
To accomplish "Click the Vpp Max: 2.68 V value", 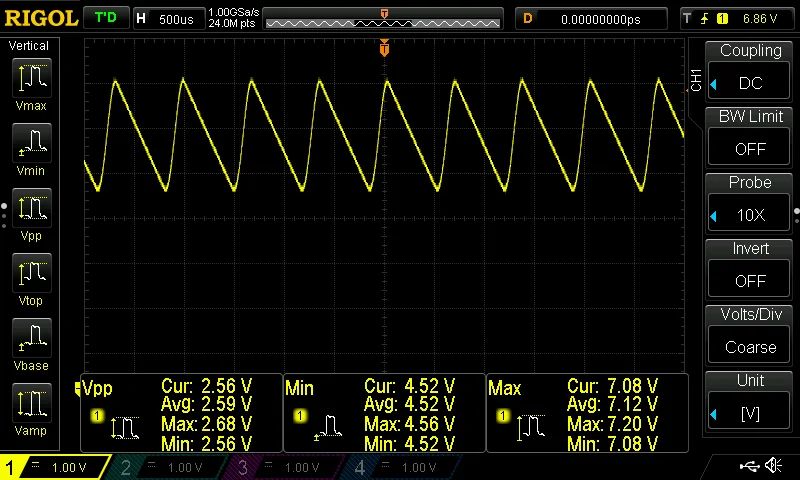I will click(x=207, y=424).
